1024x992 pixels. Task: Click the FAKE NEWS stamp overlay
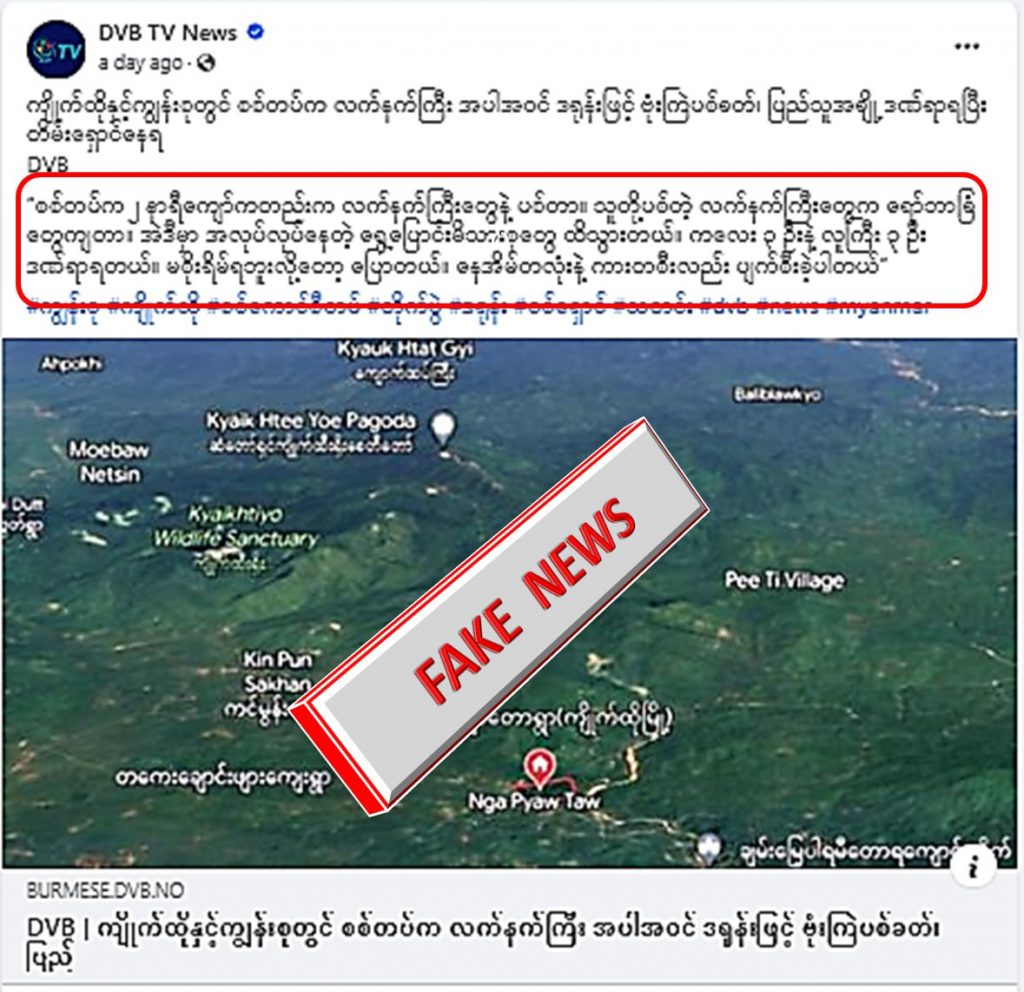(499, 616)
